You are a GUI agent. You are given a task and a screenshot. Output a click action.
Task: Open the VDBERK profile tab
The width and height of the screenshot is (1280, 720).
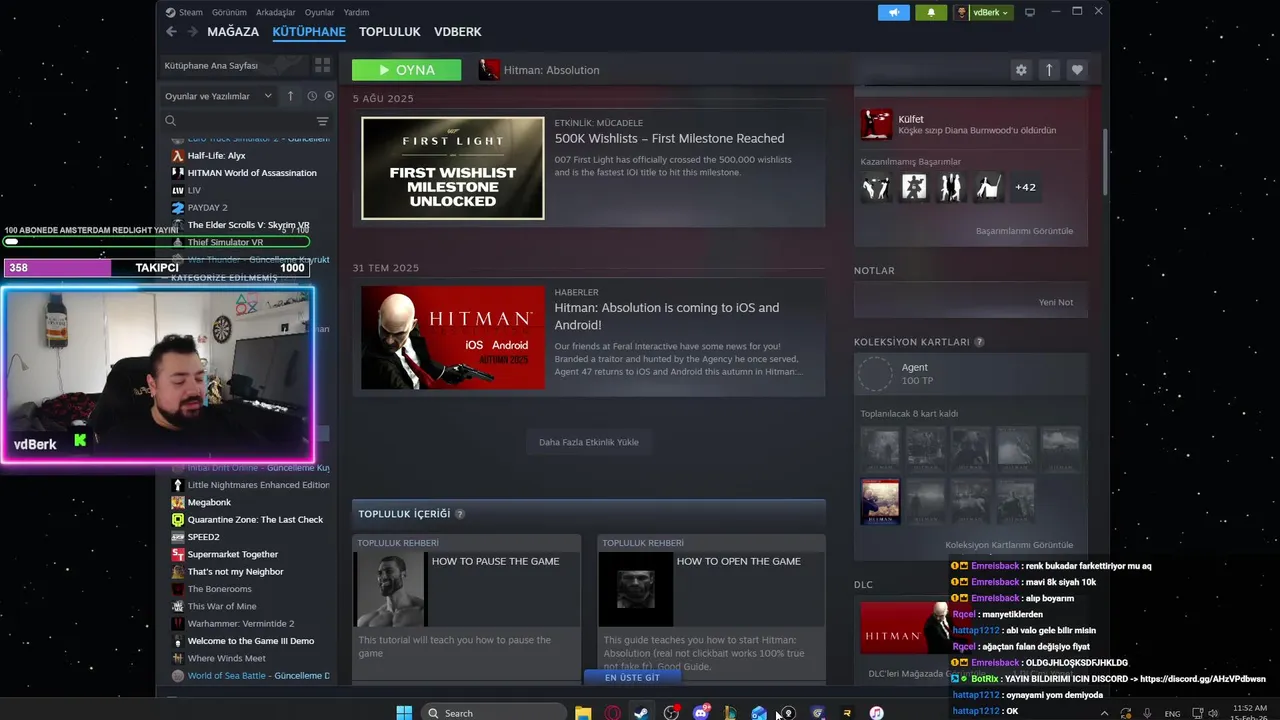point(458,32)
